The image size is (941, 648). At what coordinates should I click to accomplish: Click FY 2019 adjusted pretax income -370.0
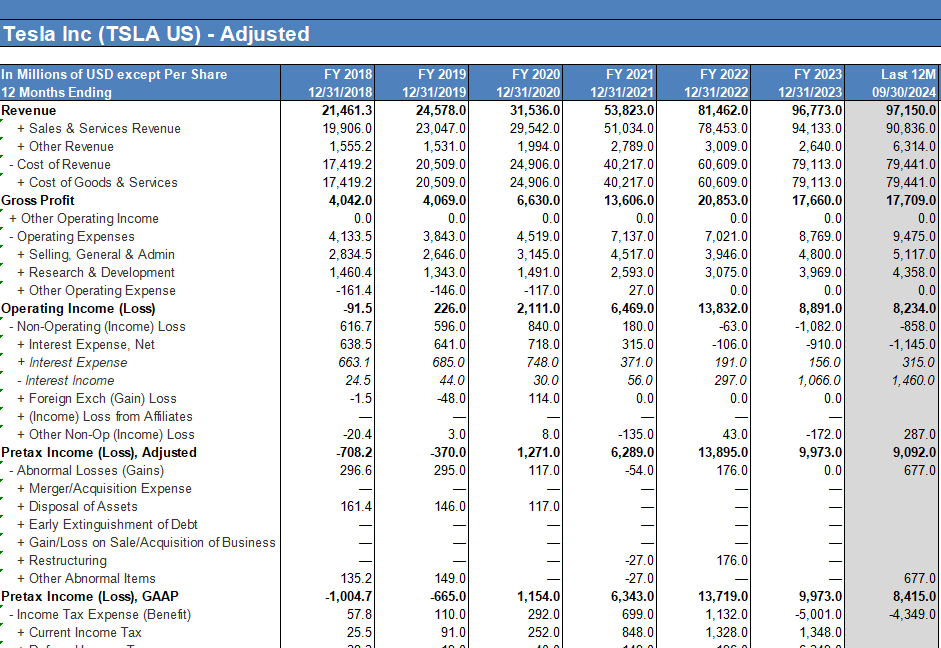[448, 452]
